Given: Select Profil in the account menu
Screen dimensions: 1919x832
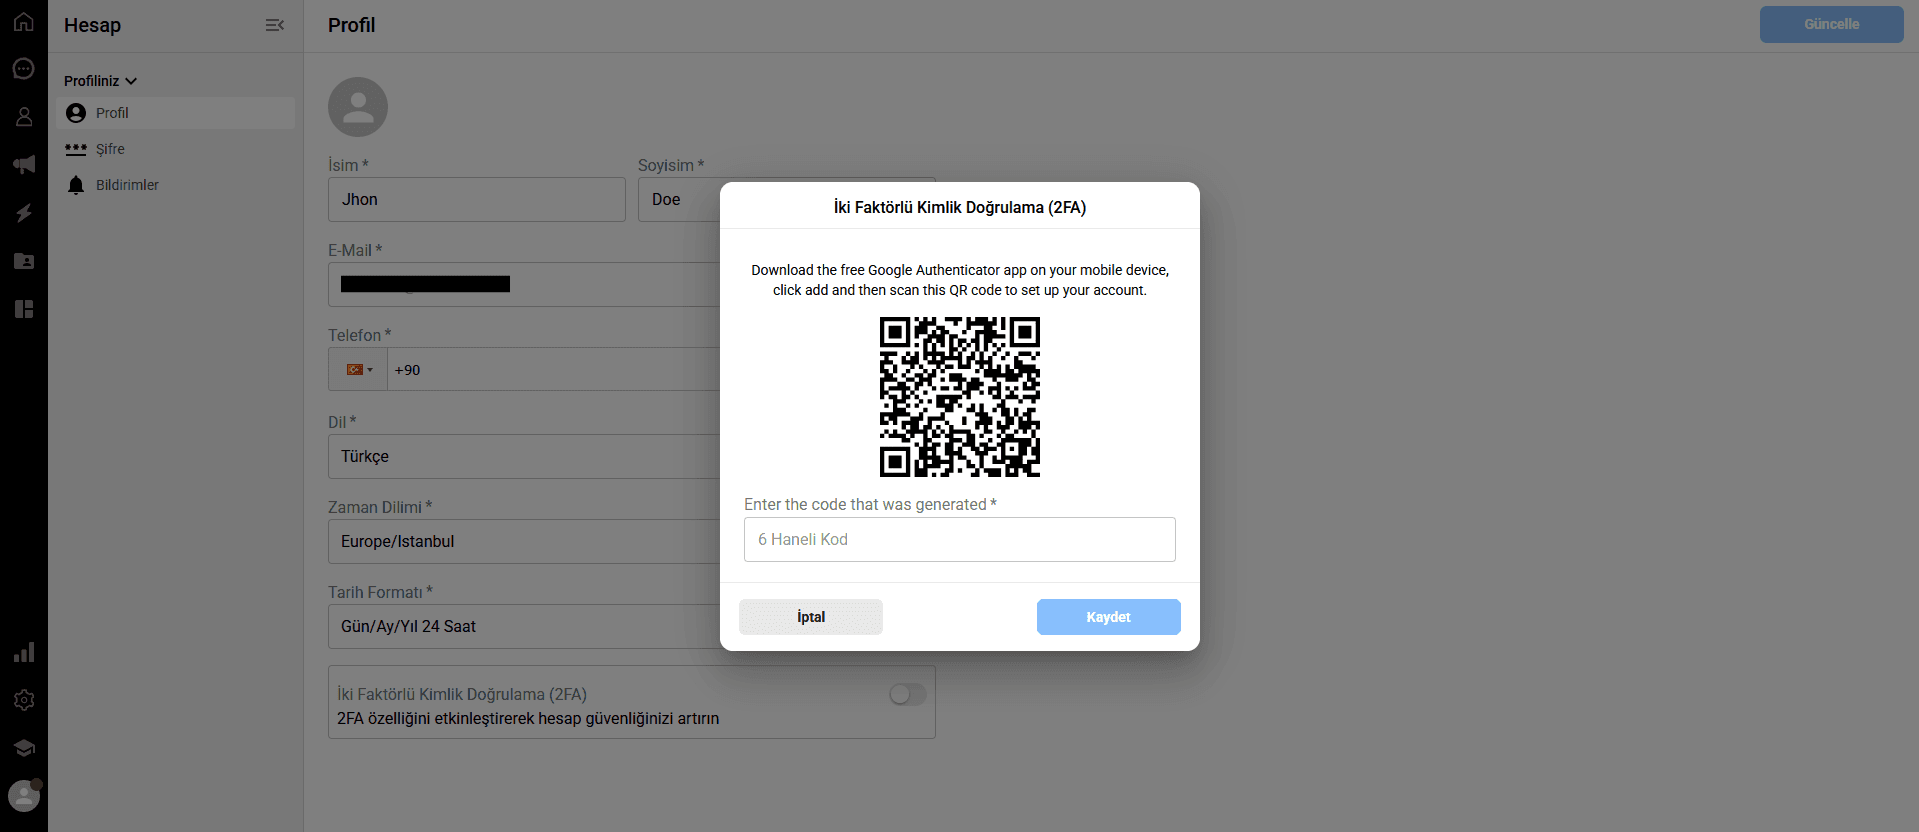Looking at the screenshot, I should coord(176,113).
